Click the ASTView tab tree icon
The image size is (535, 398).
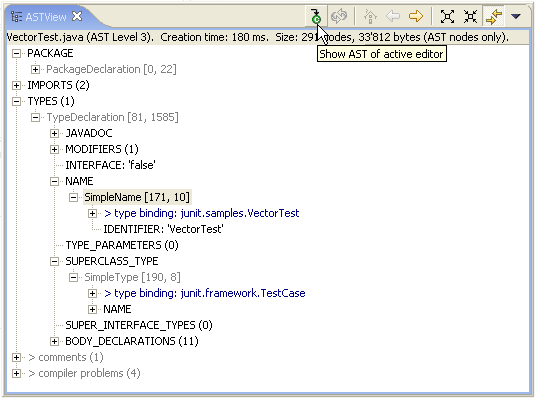coord(16,16)
